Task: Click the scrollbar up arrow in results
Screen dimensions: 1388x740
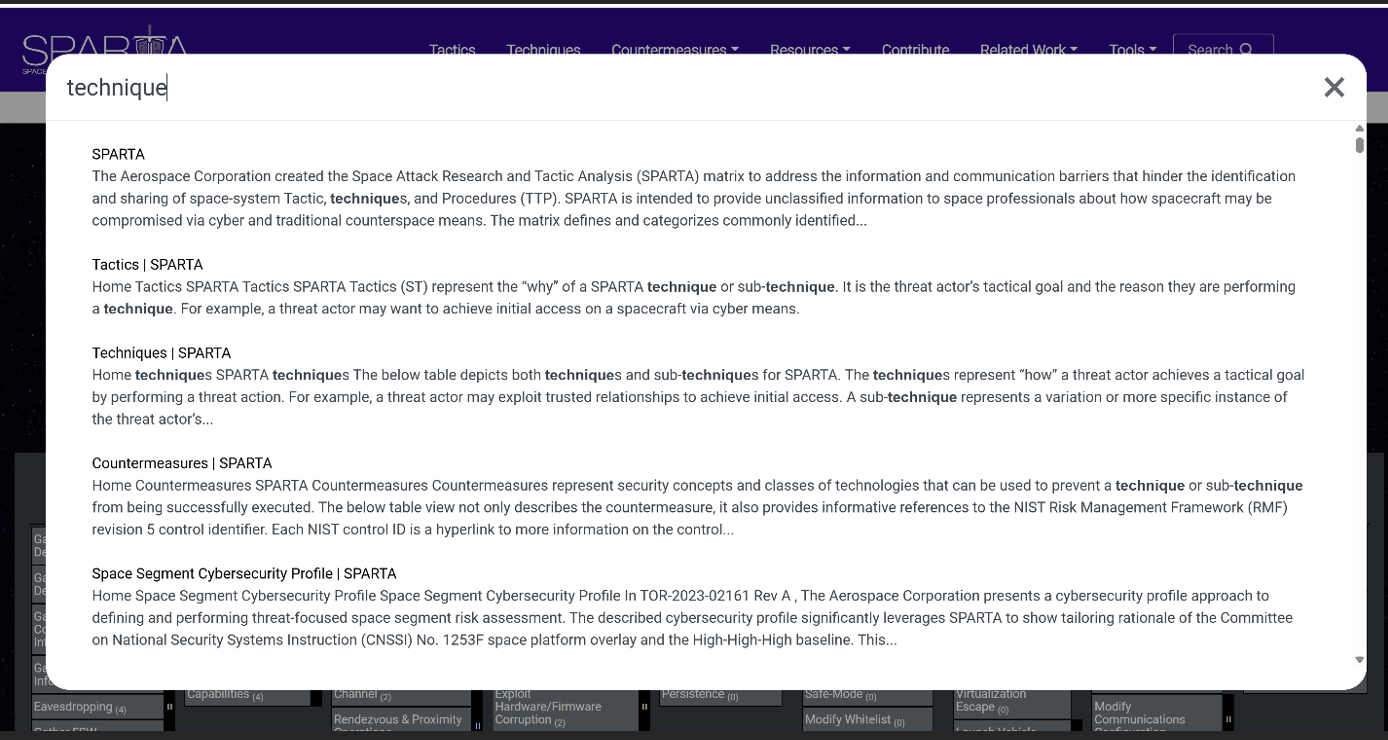Action: tap(1359, 129)
